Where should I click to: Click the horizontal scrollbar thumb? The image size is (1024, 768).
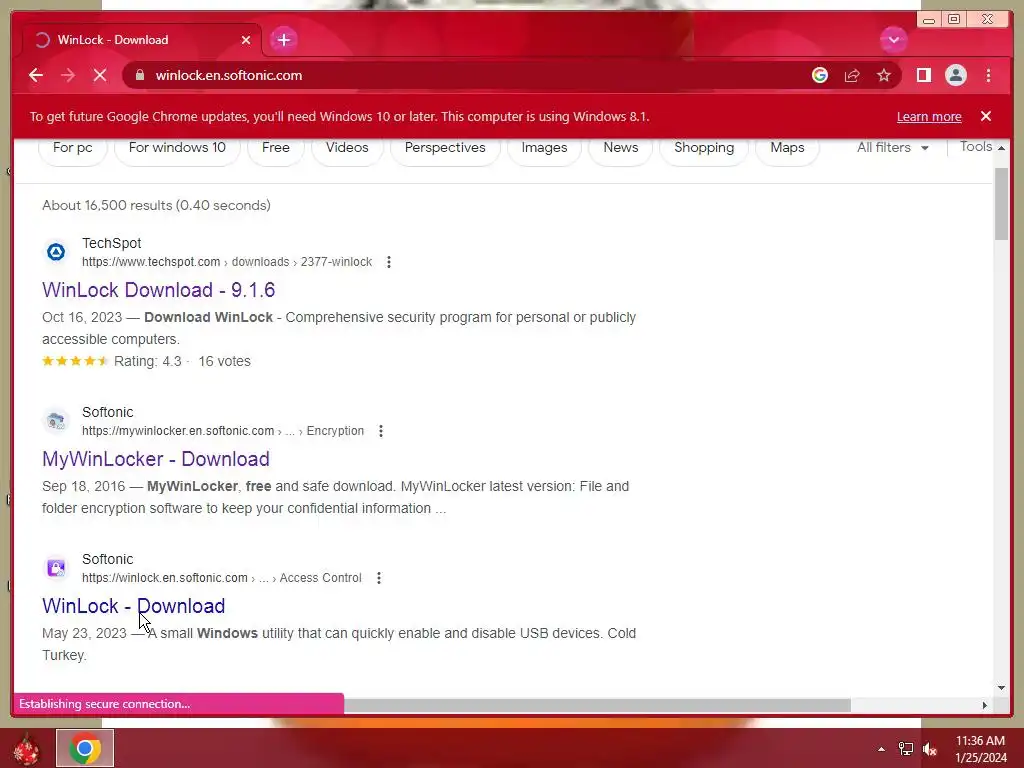click(x=597, y=705)
